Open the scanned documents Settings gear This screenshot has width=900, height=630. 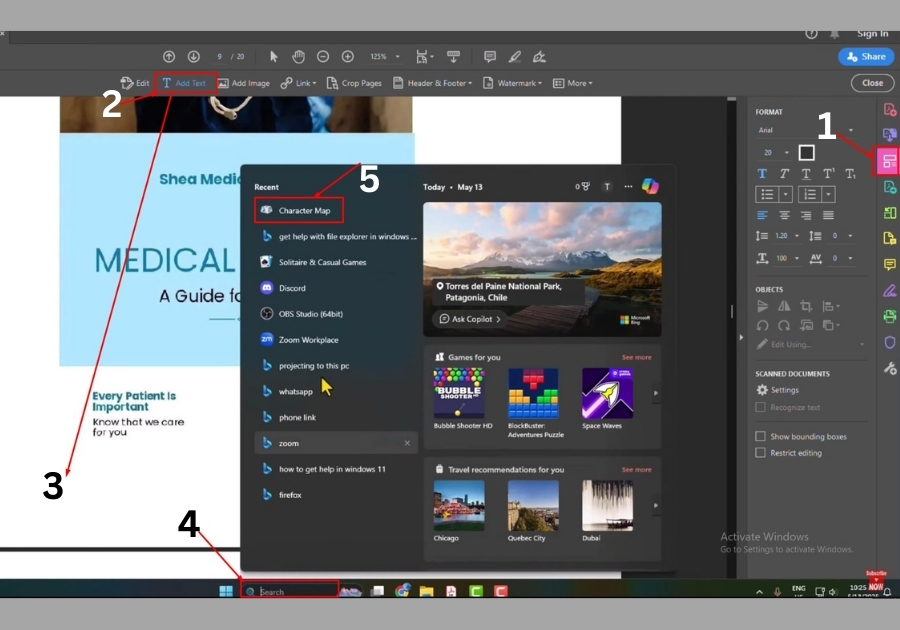tap(762, 390)
